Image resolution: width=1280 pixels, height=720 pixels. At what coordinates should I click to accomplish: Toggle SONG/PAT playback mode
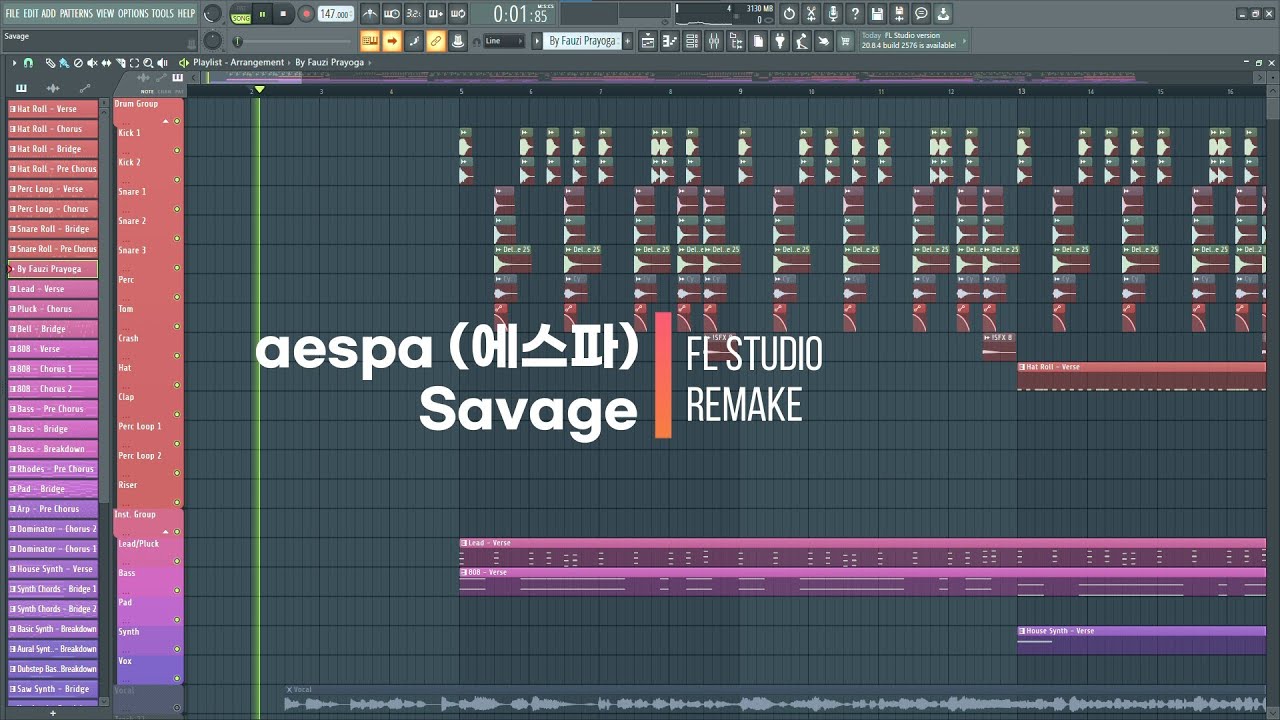click(x=241, y=15)
